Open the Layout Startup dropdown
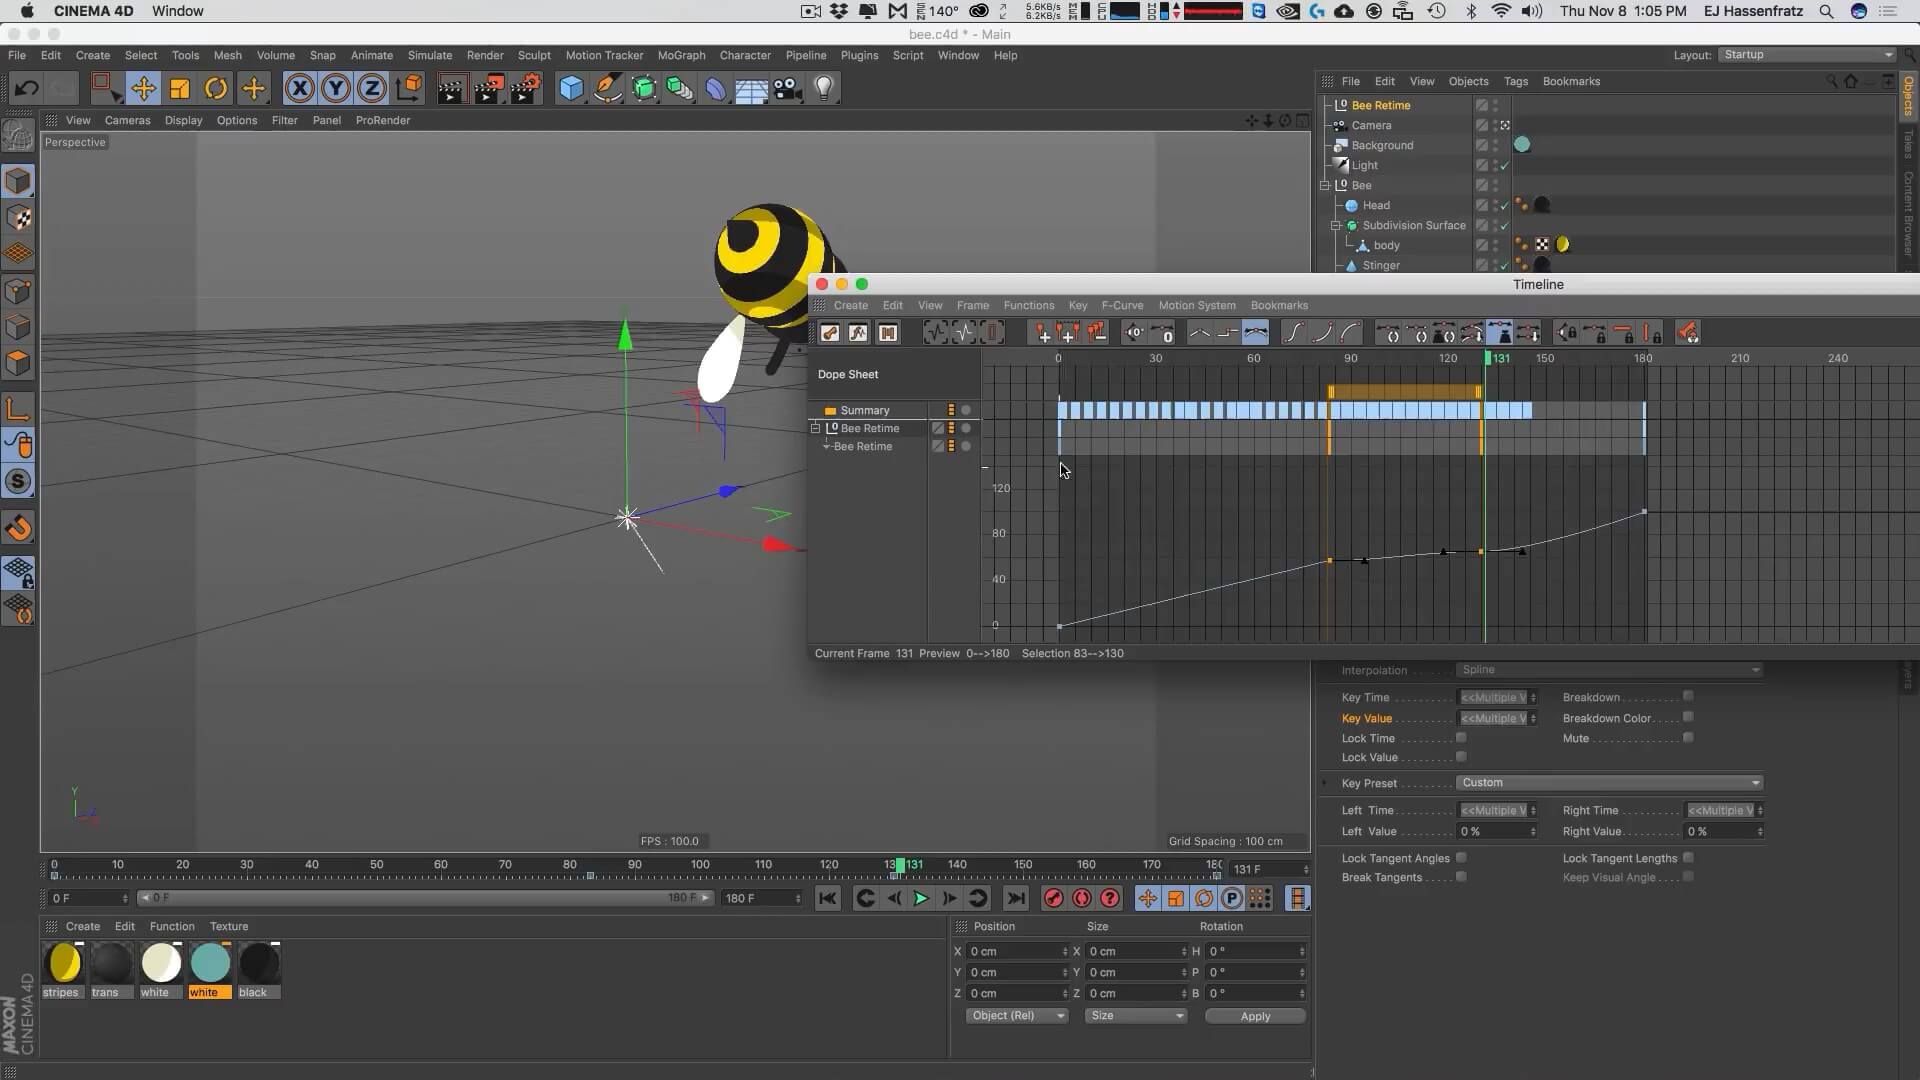Image resolution: width=1920 pixels, height=1080 pixels. tap(1806, 55)
